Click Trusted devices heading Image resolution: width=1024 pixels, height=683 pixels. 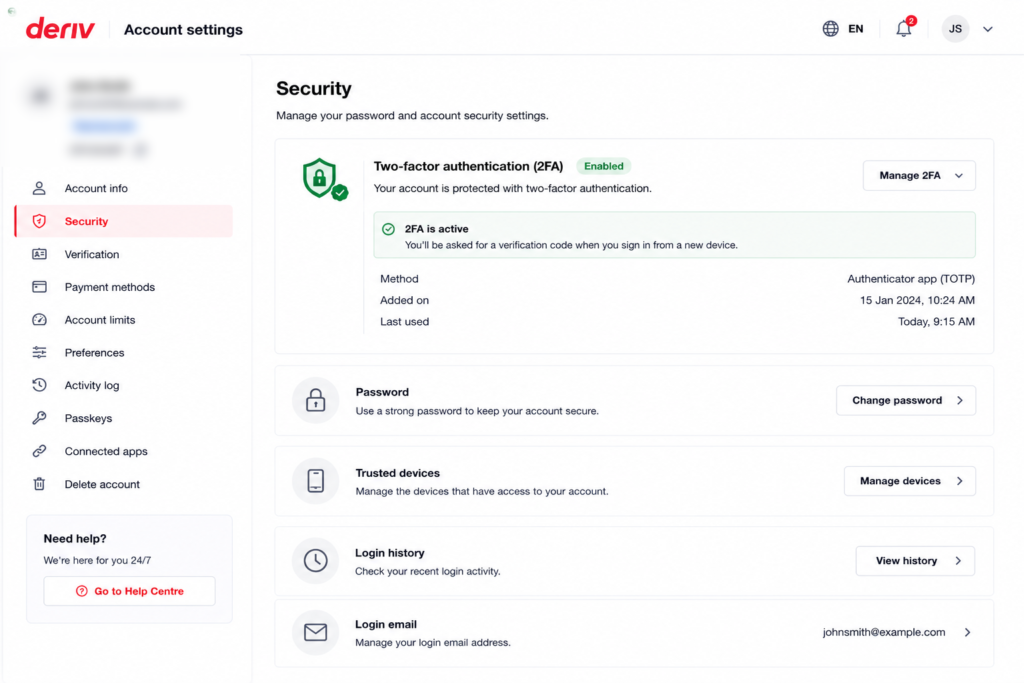pyautogui.click(x=397, y=473)
